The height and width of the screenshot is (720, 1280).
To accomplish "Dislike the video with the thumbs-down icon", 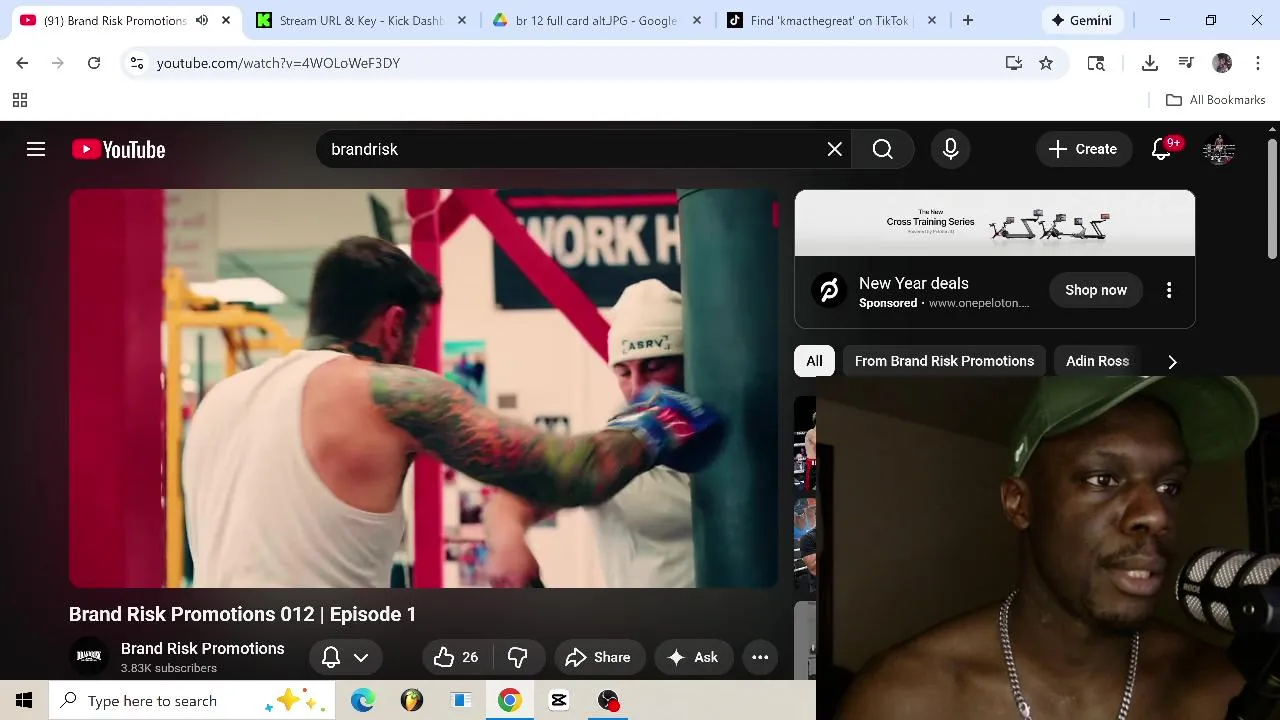I will coord(517,657).
